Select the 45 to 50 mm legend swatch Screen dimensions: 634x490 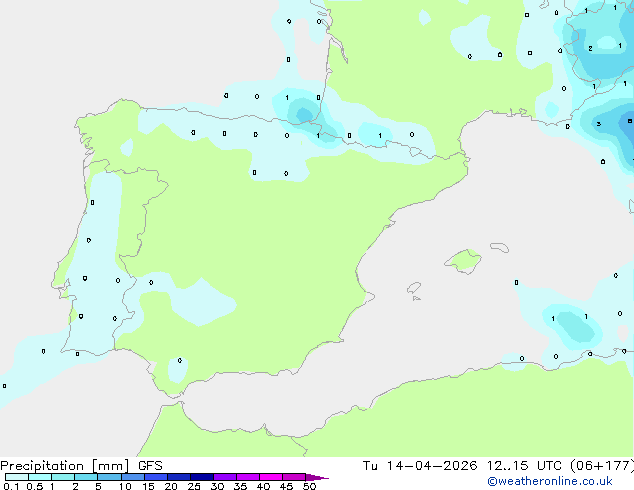tap(294, 477)
